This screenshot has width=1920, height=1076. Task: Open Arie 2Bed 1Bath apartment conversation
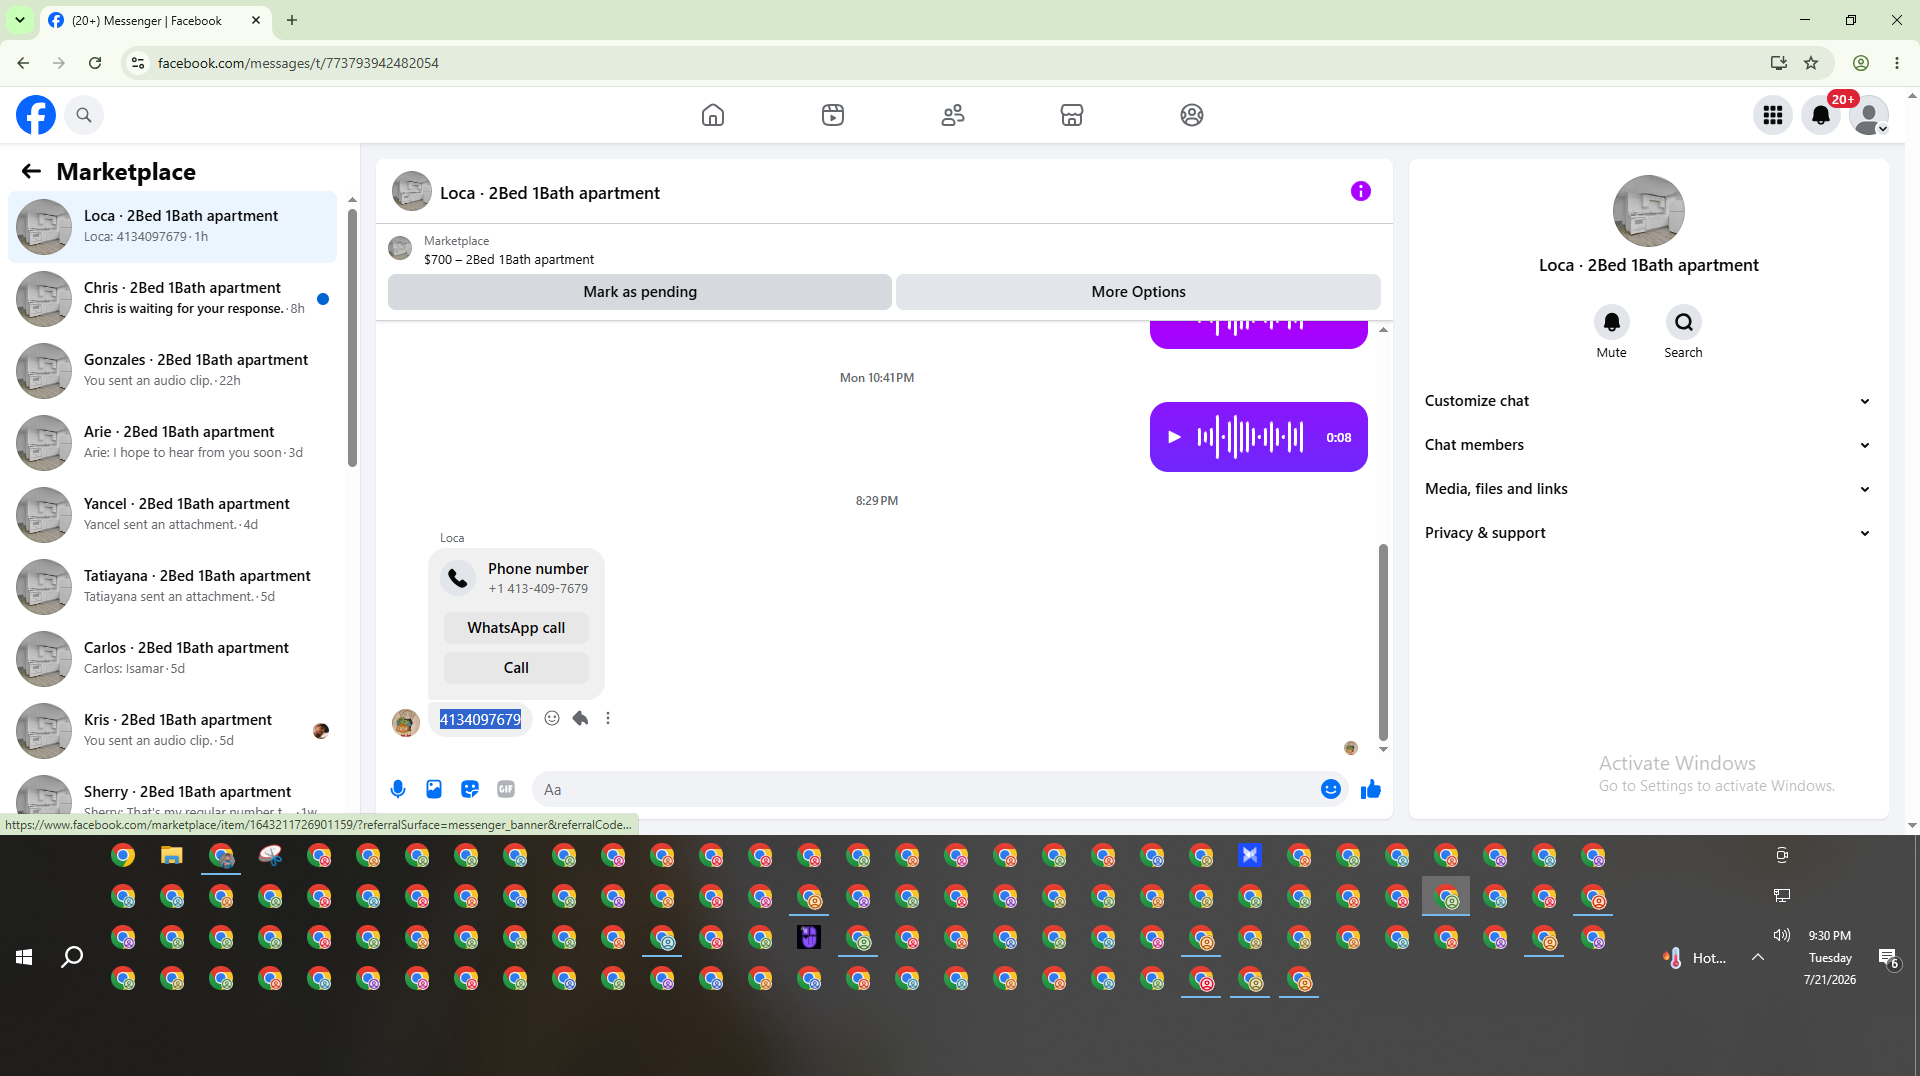[173, 443]
